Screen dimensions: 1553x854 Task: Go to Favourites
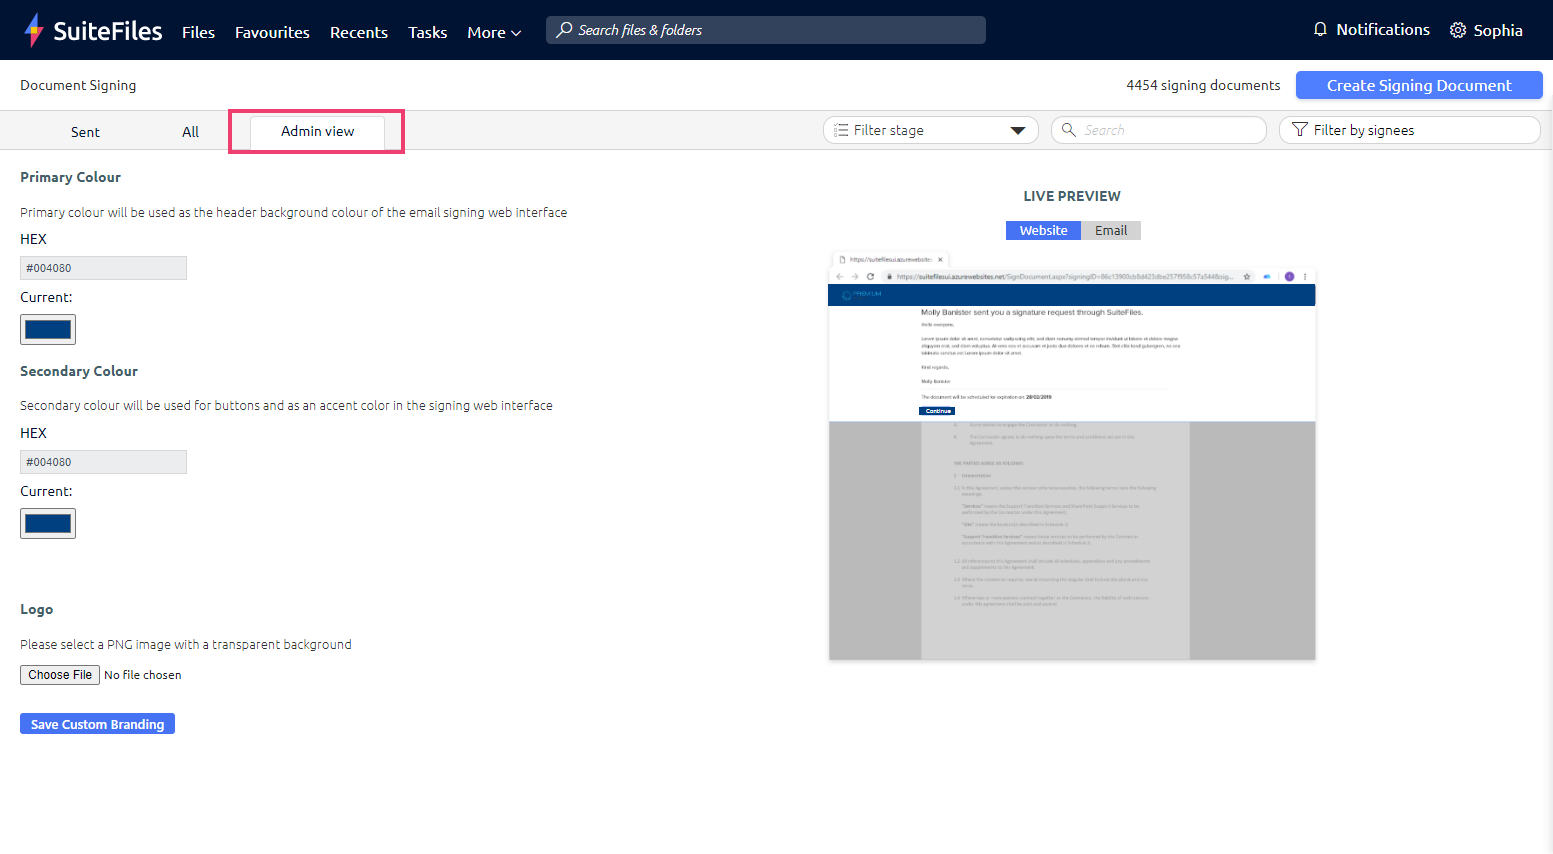[x=272, y=32]
